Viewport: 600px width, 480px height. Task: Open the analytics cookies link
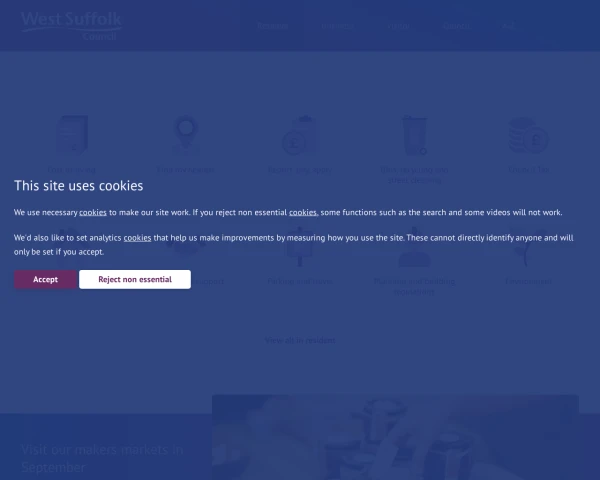[137, 238]
